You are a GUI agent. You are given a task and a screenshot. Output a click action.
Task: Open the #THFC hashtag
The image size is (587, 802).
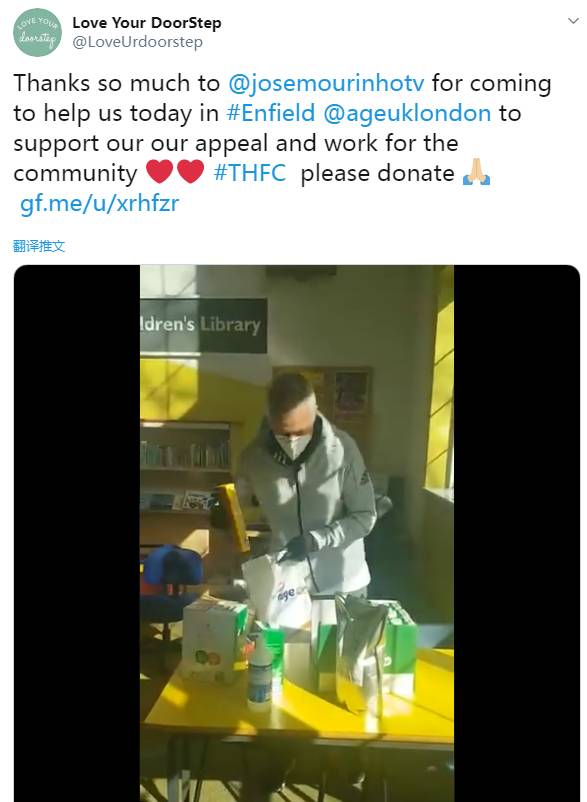pyautogui.click(x=250, y=173)
